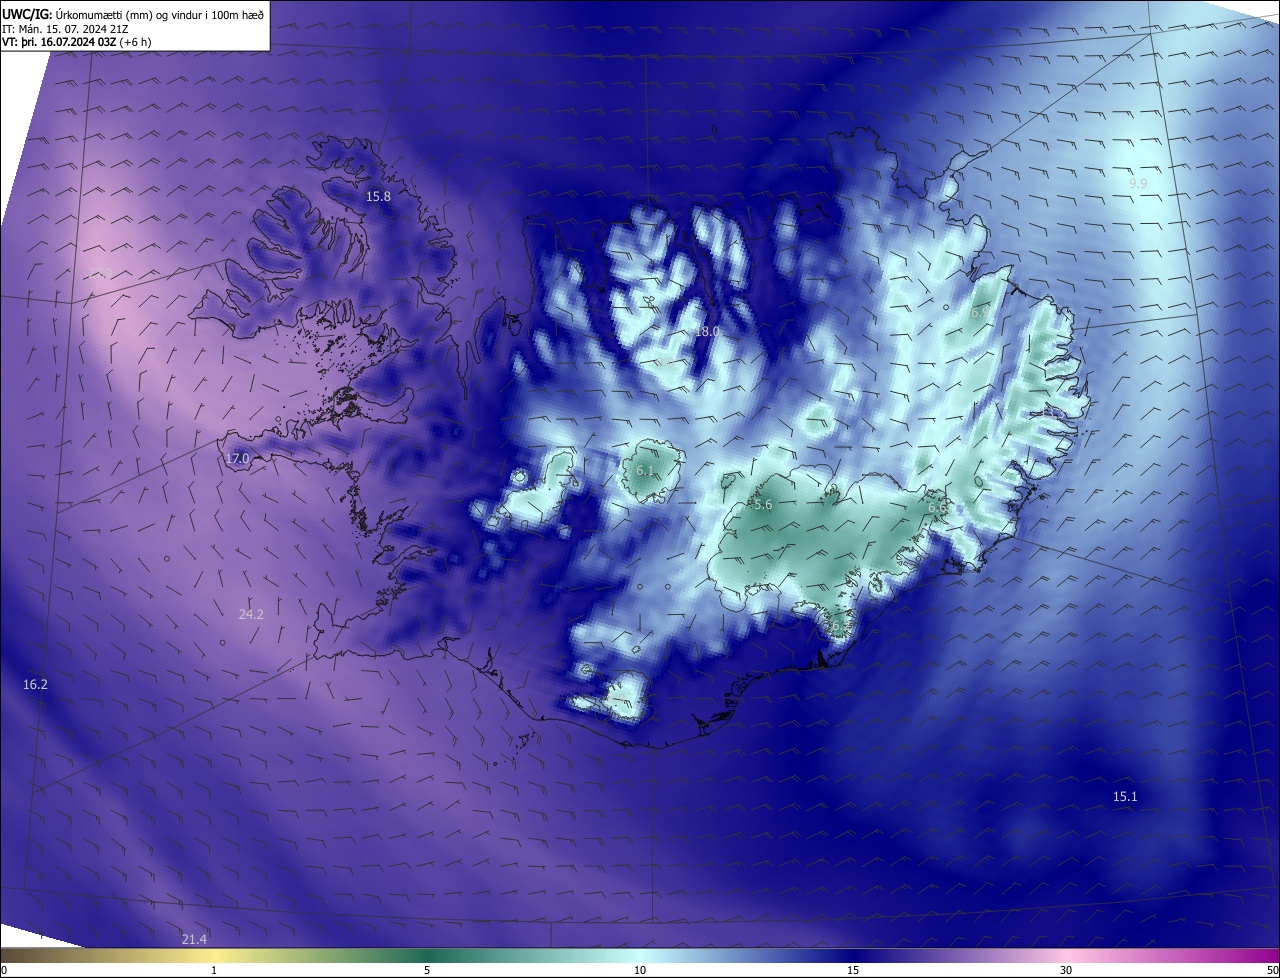Click the colorbar tick label 0

click(x=4, y=971)
